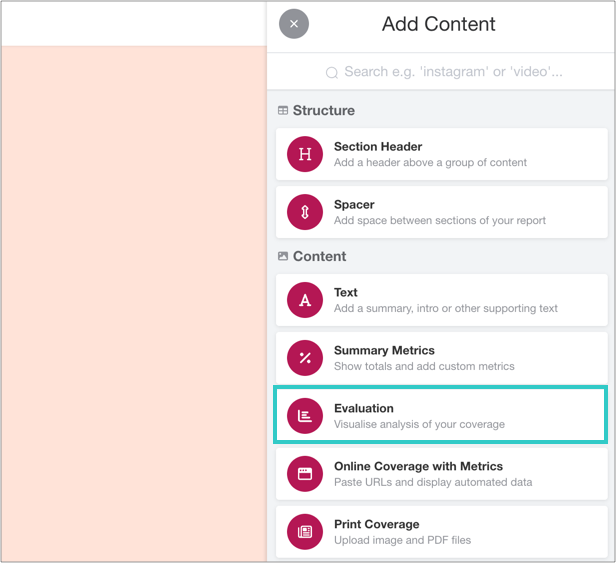Click the Text A icon
Screen dimensions: 616x563
pyautogui.click(x=305, y=300)
